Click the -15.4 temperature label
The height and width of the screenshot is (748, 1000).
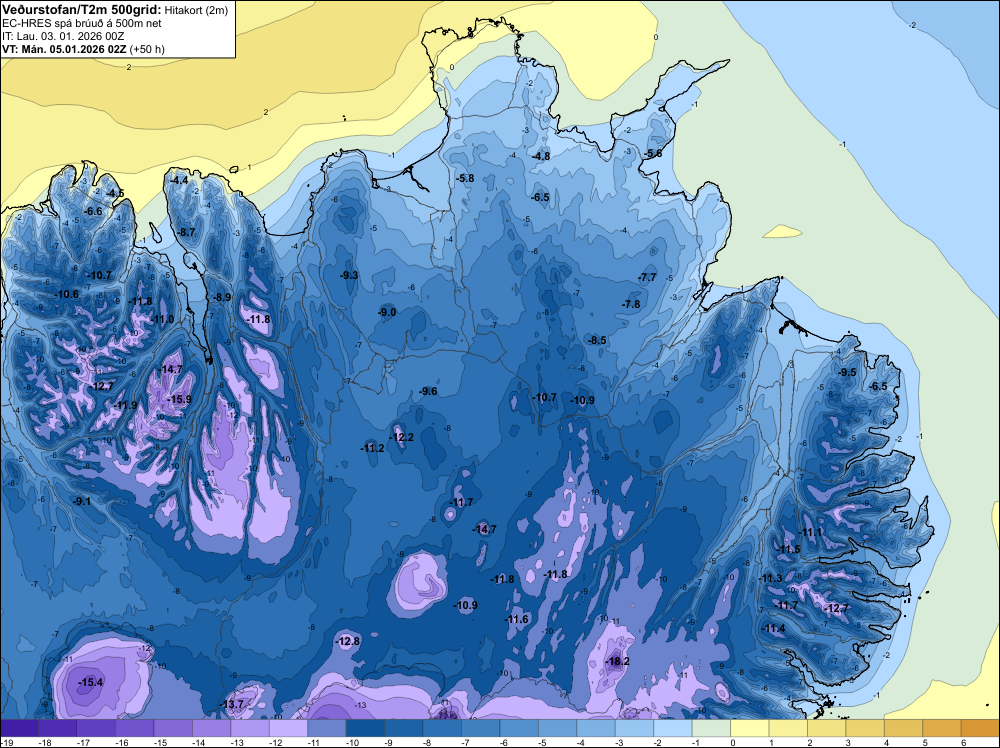(91, 682)
